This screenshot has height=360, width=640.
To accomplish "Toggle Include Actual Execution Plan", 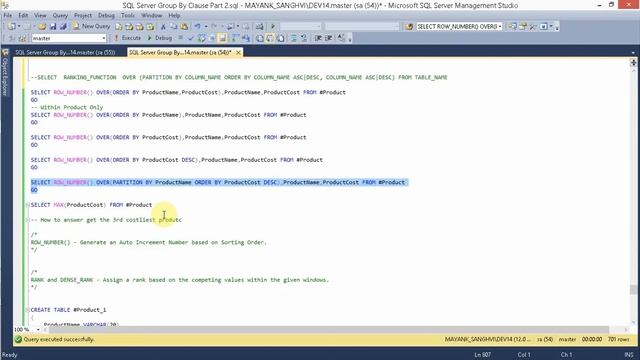I will click(x=235, y=38).
